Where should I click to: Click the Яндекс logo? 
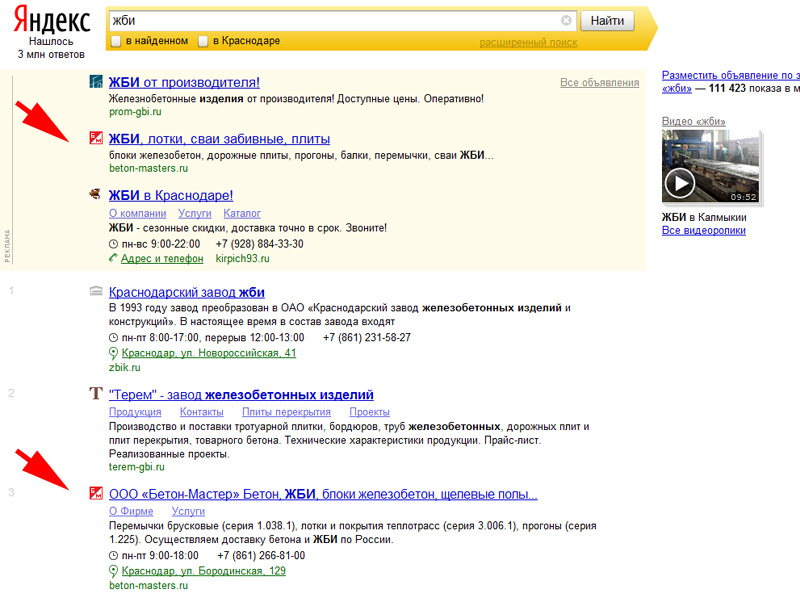click(52, 20)
